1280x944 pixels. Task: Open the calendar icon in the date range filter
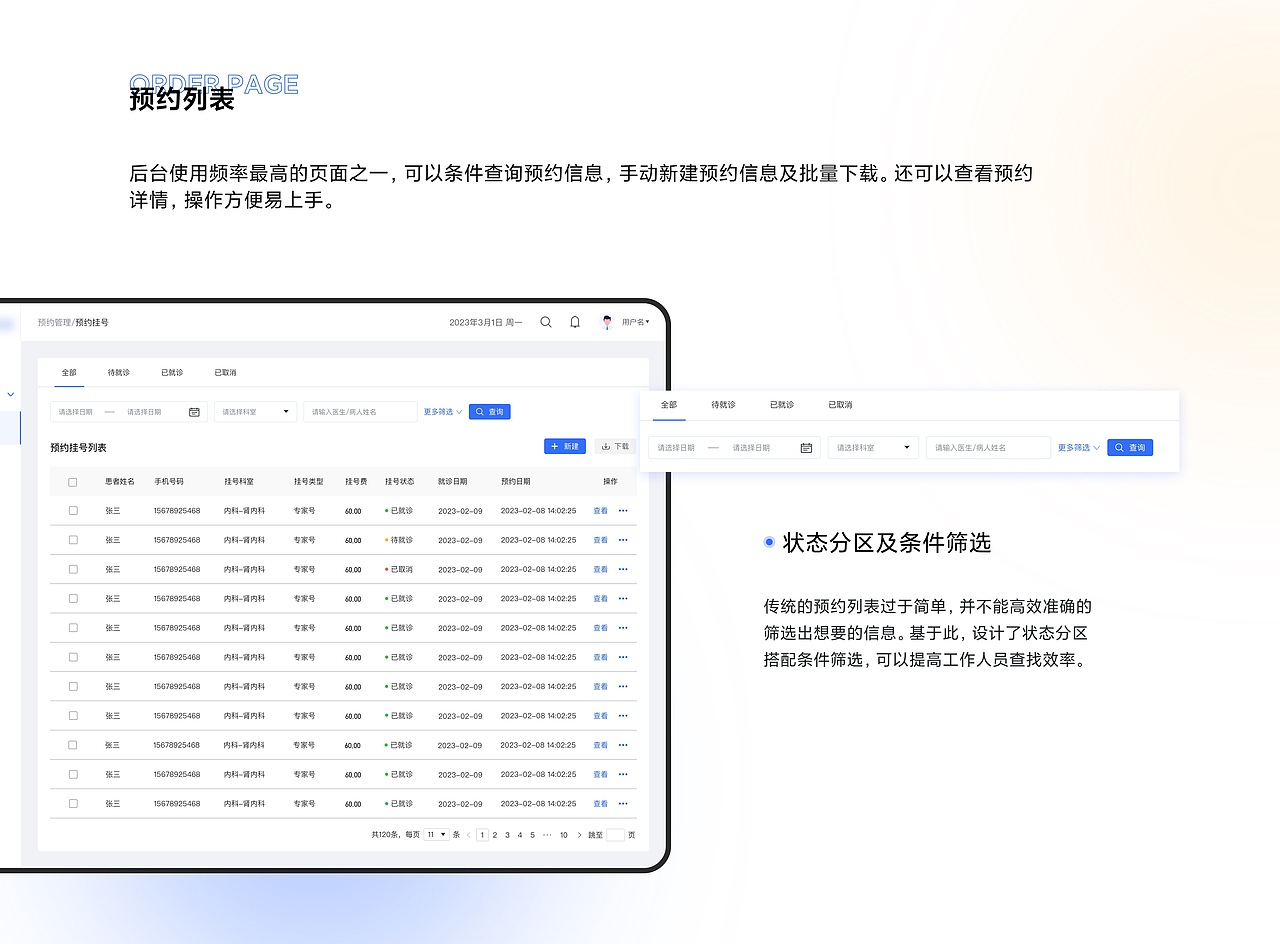point(195,411)
